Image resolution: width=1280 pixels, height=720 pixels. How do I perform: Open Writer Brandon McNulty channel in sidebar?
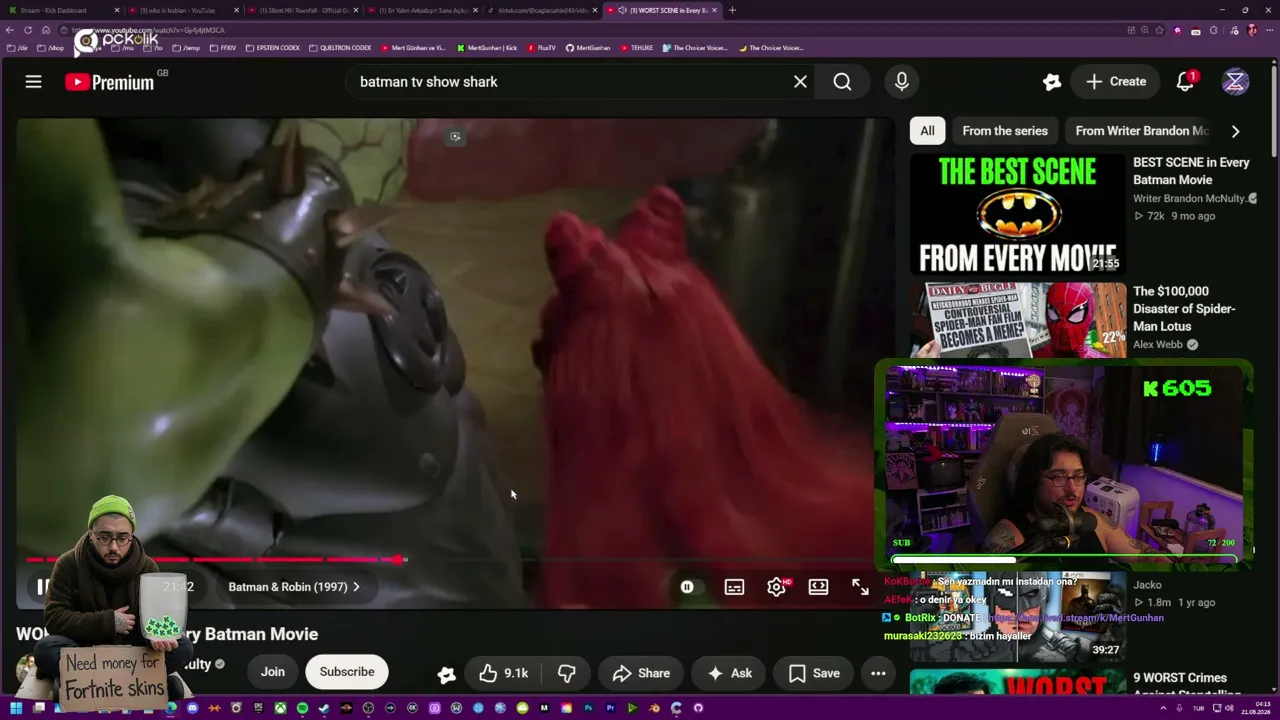tap(1189, 198)
